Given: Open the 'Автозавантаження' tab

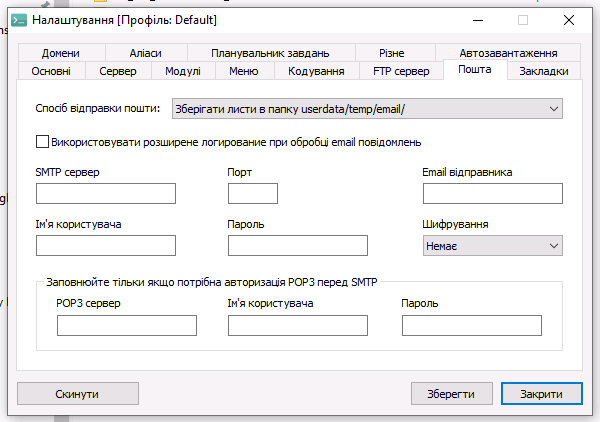Looking at the screenshot, I should 508,54.
